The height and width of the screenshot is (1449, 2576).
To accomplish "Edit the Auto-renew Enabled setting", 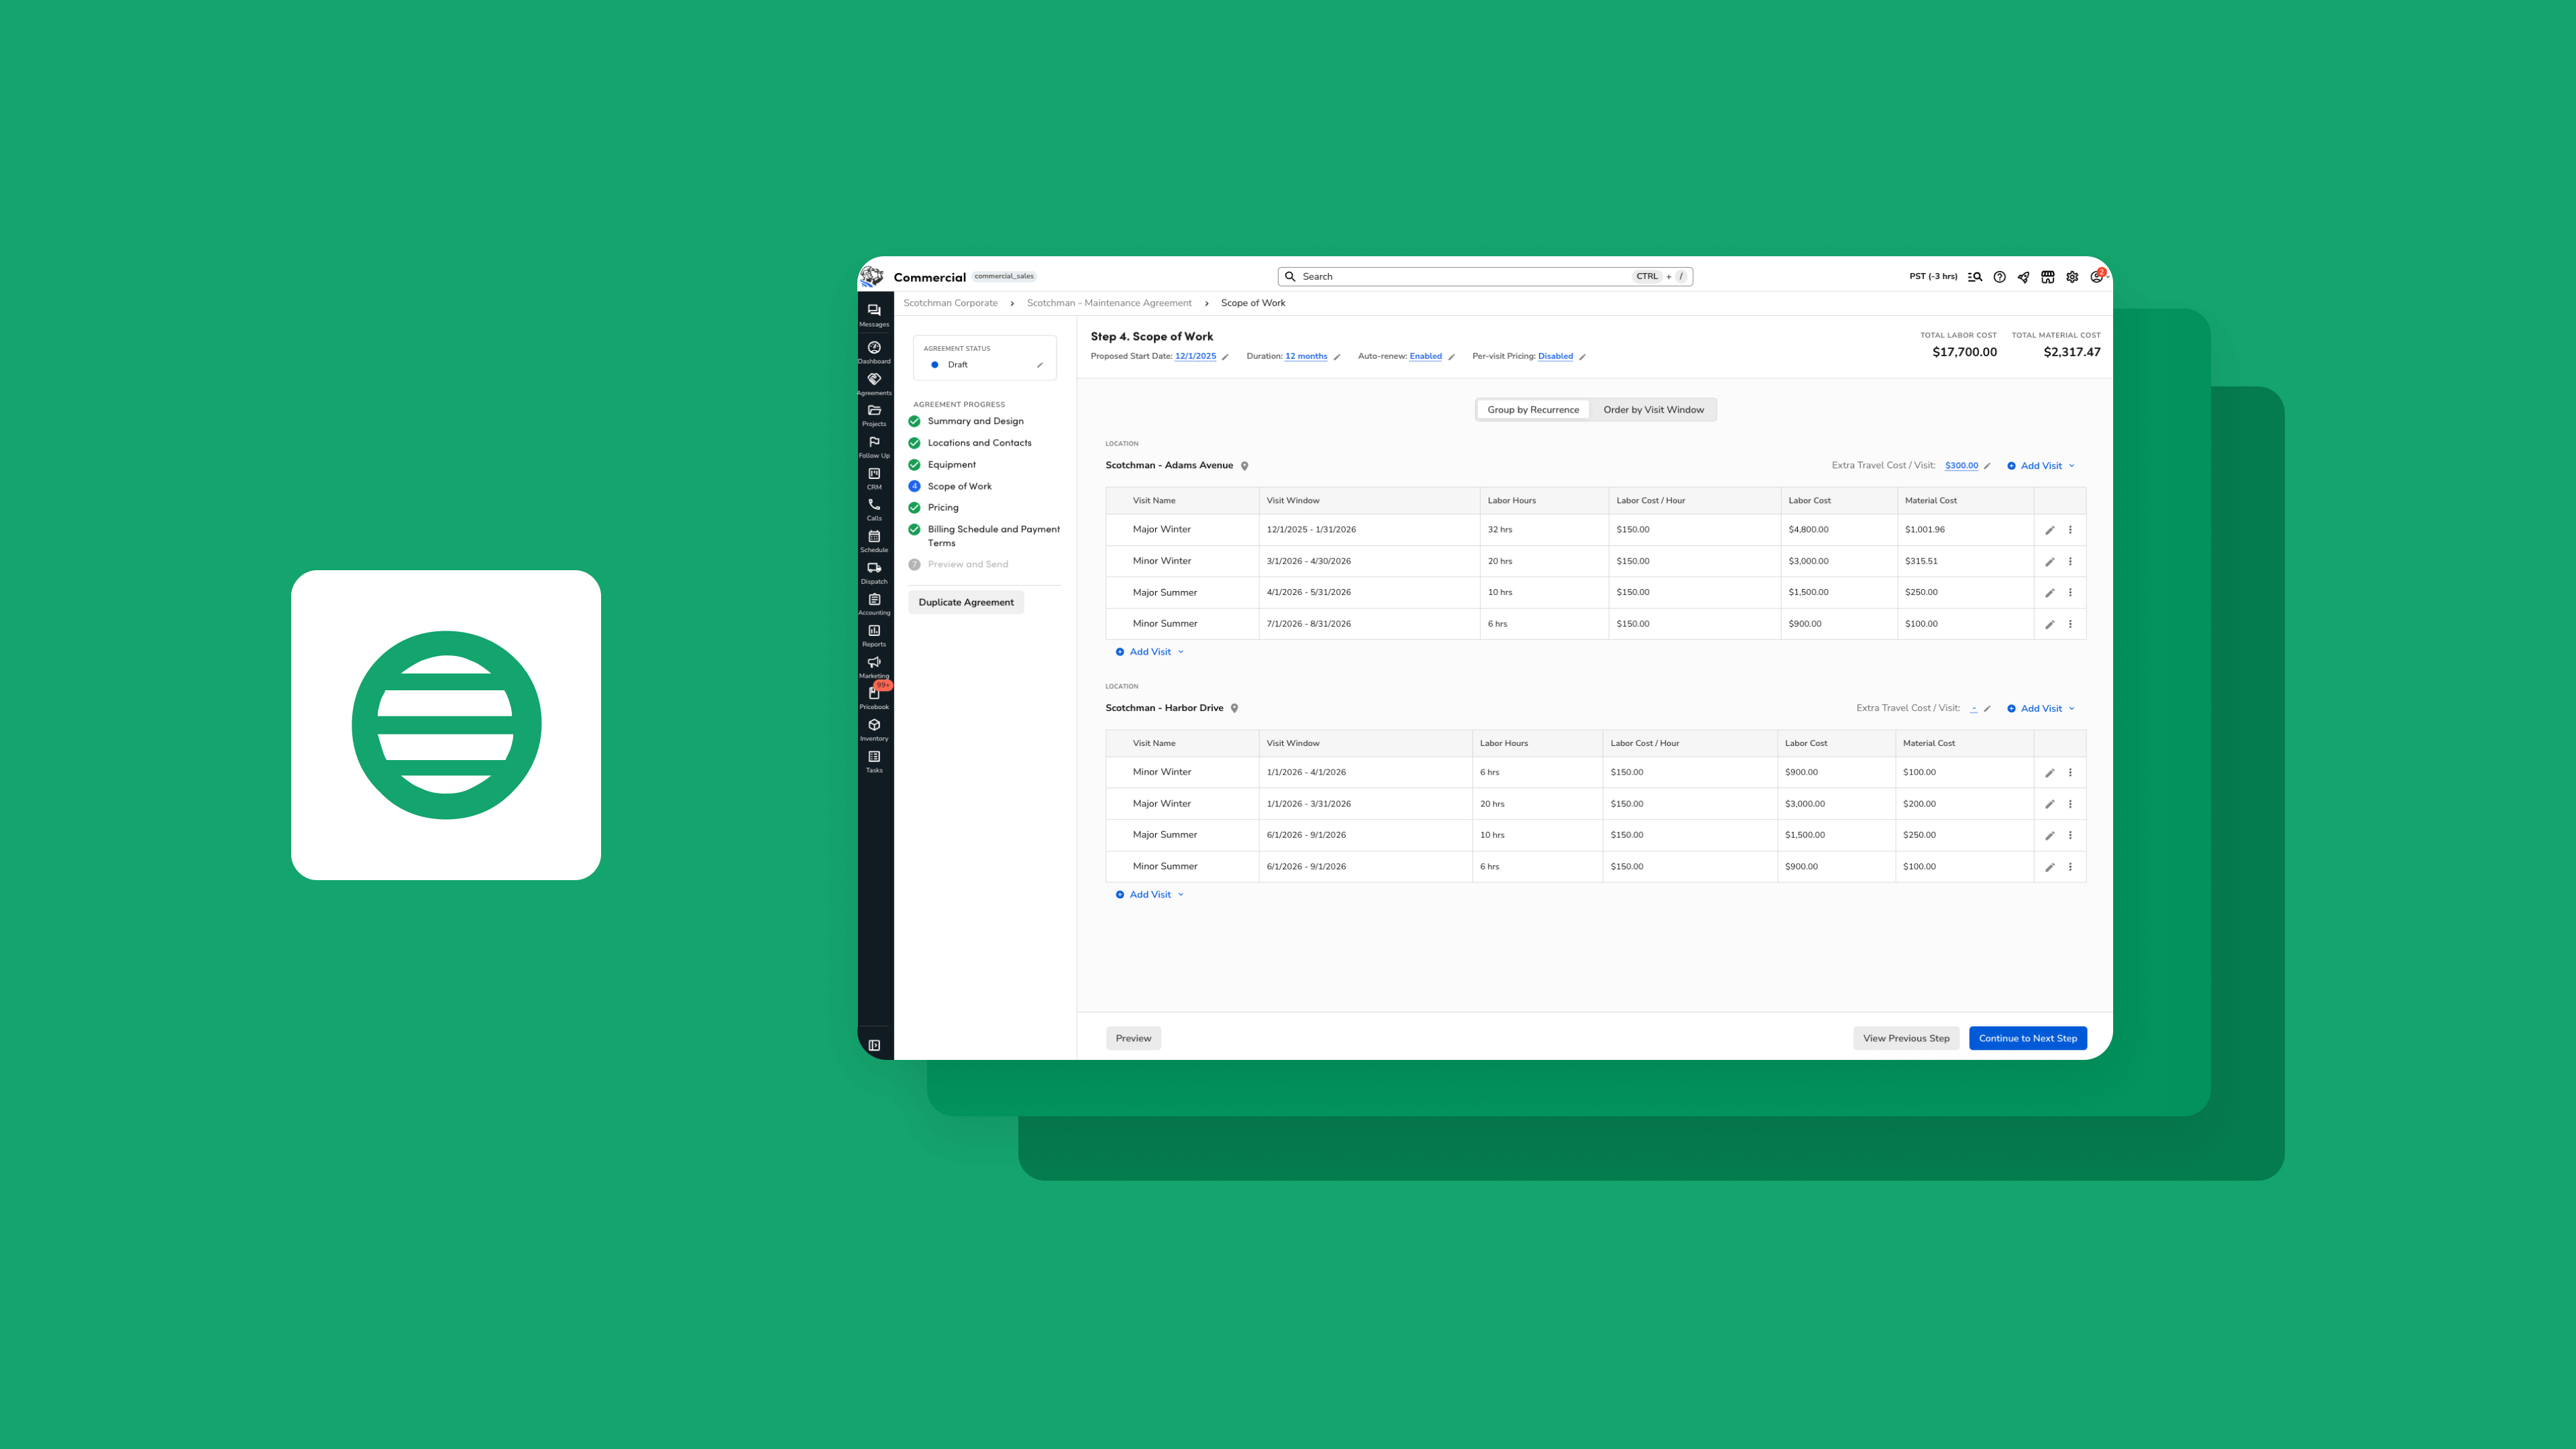I will coord(1451,357).
